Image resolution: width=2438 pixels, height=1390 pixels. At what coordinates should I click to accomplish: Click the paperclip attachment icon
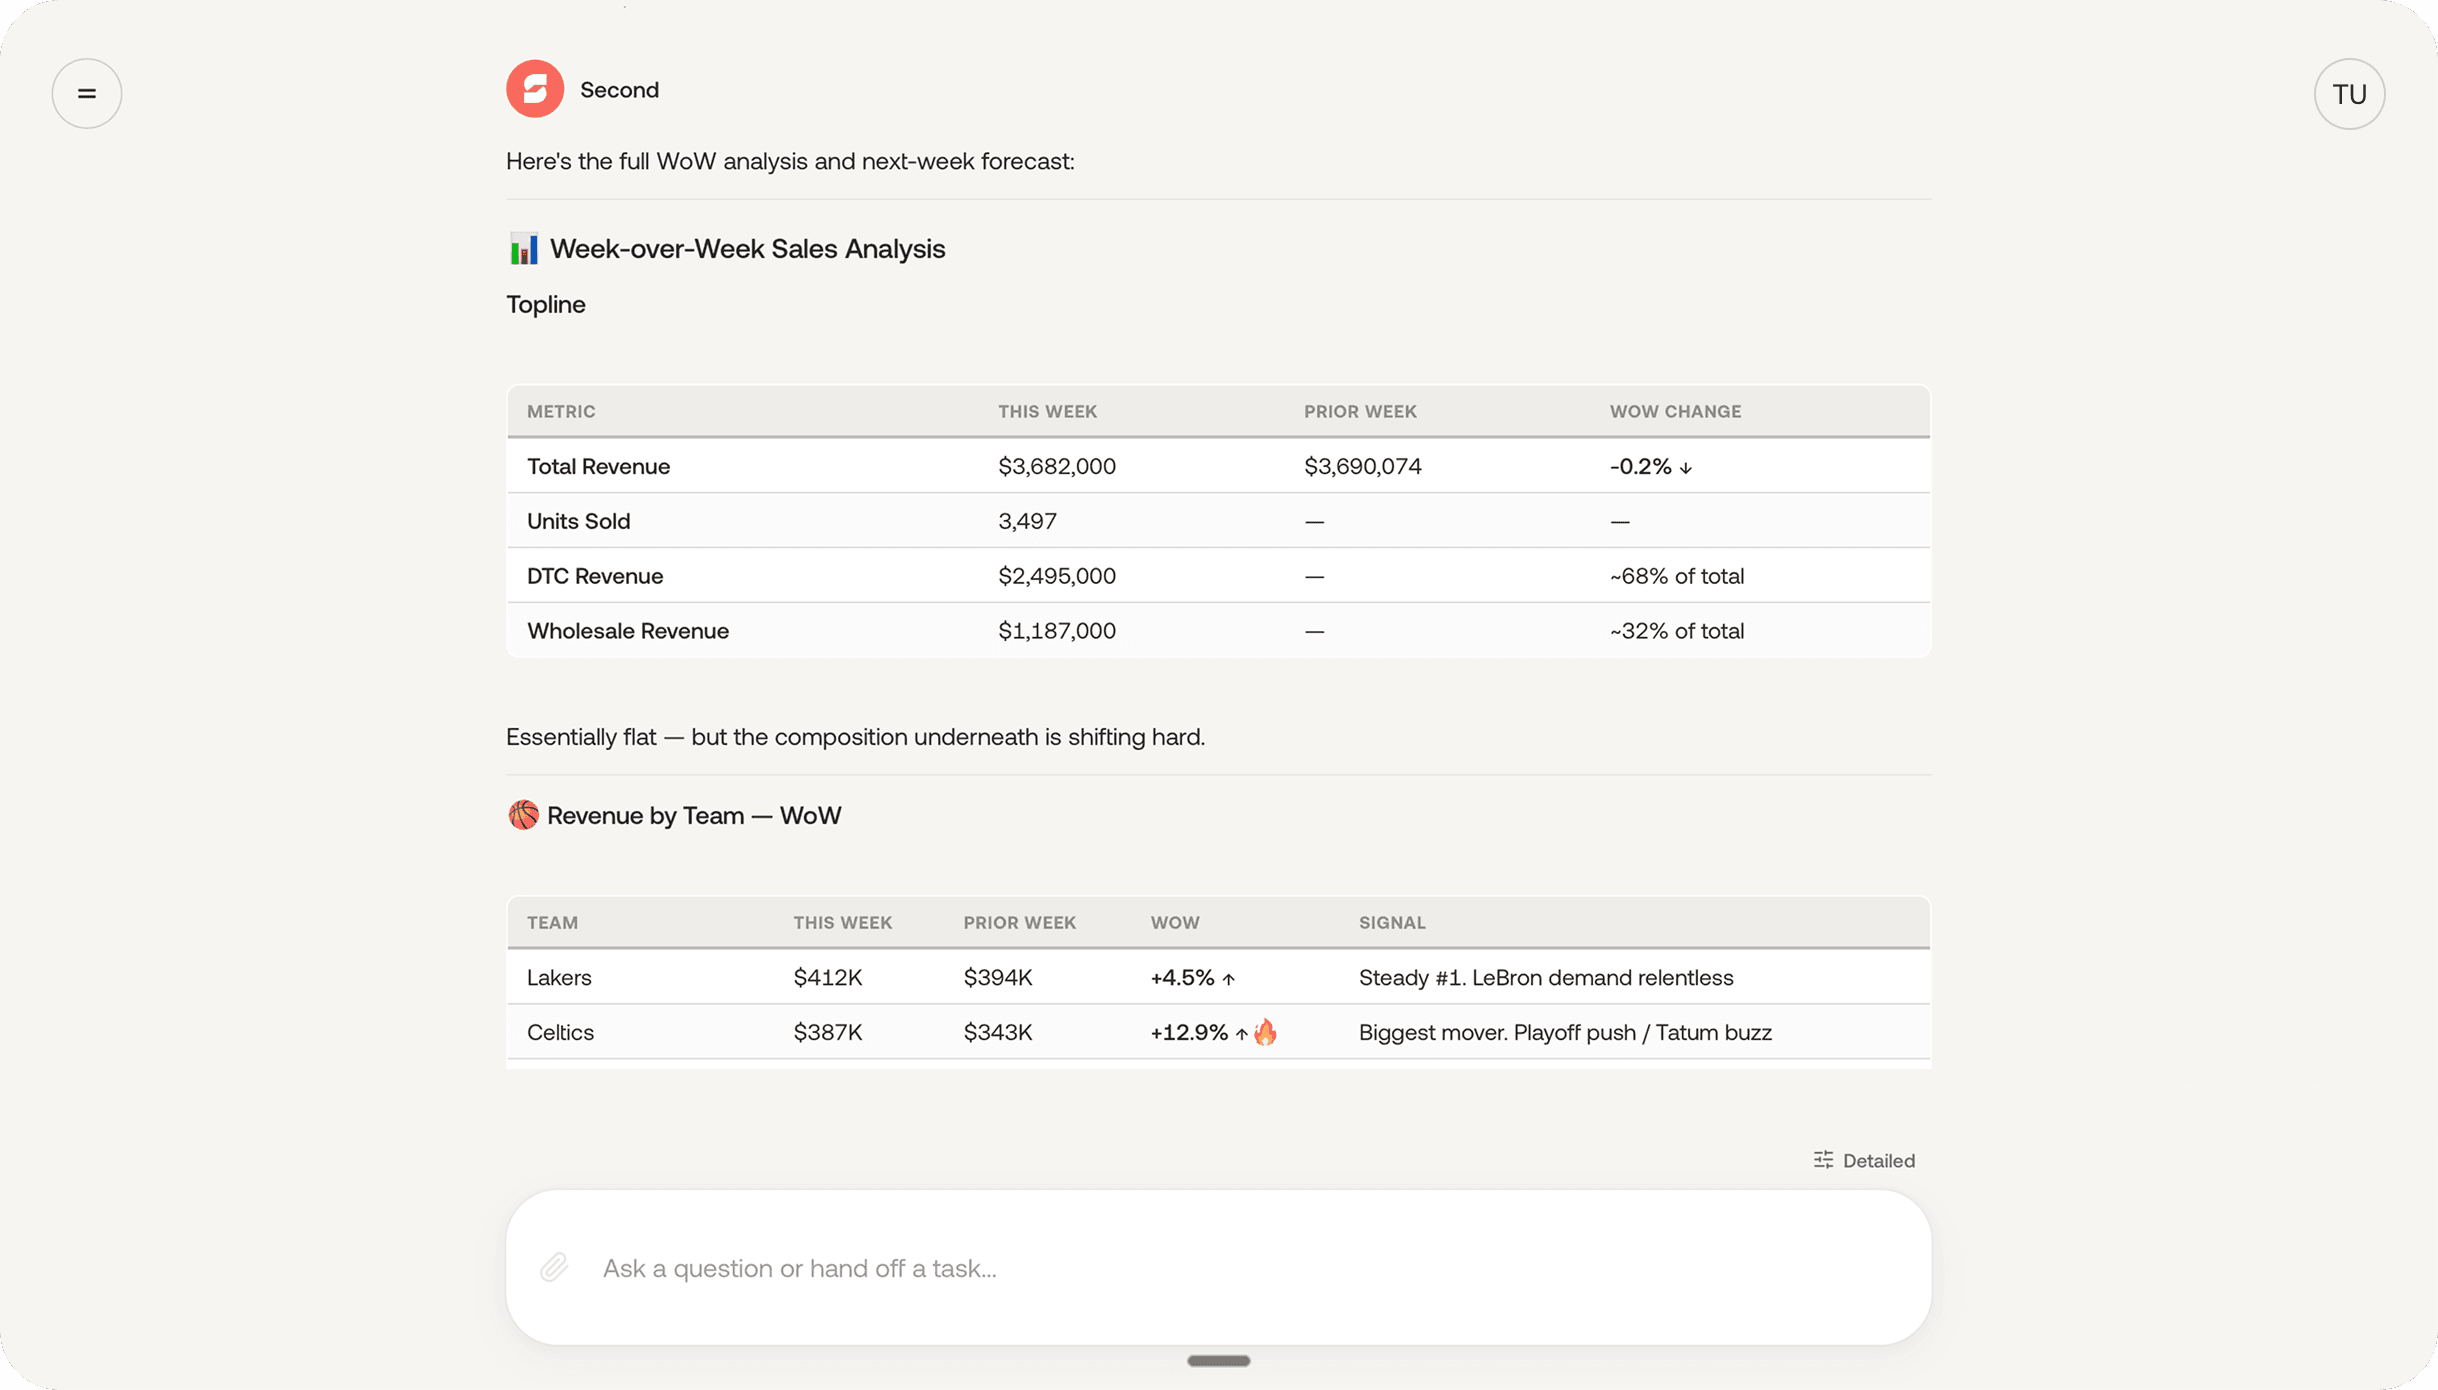coord(554,1267)
